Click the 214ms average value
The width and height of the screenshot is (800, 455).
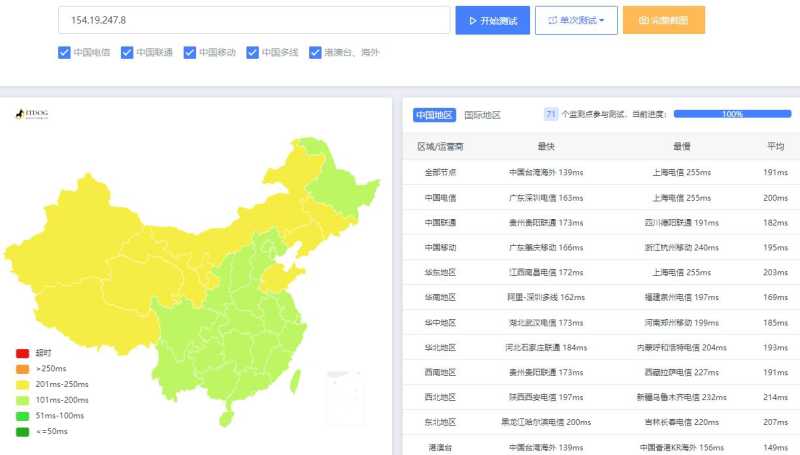[x=776, y=397]
